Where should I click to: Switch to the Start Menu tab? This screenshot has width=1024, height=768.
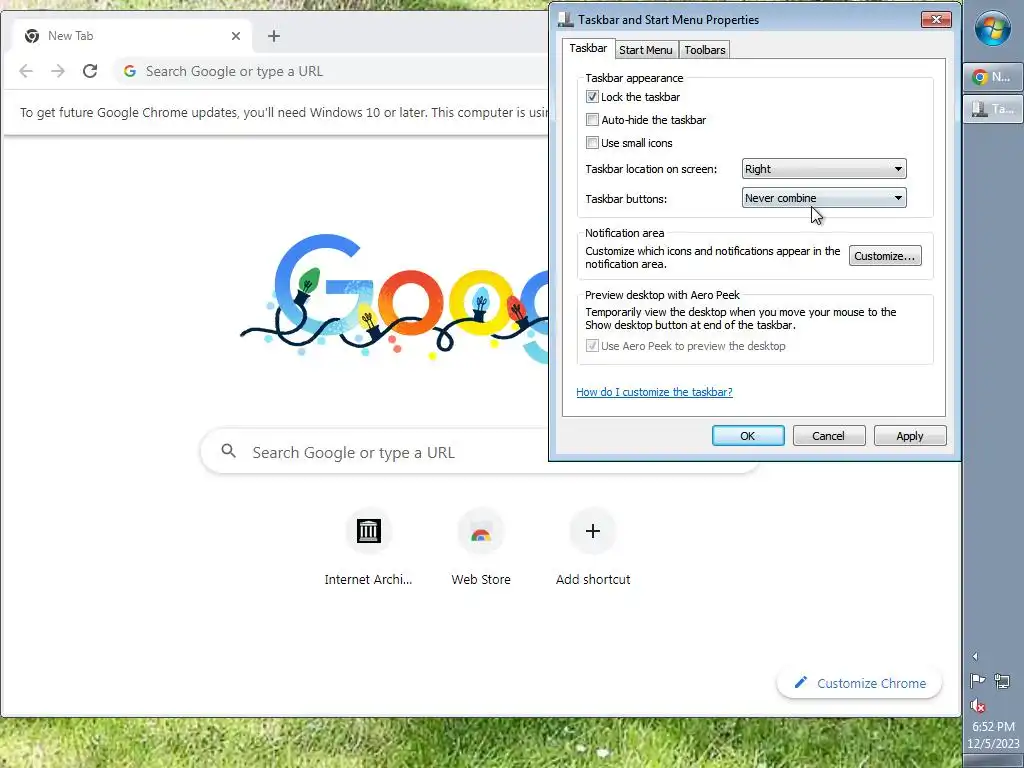646,50
